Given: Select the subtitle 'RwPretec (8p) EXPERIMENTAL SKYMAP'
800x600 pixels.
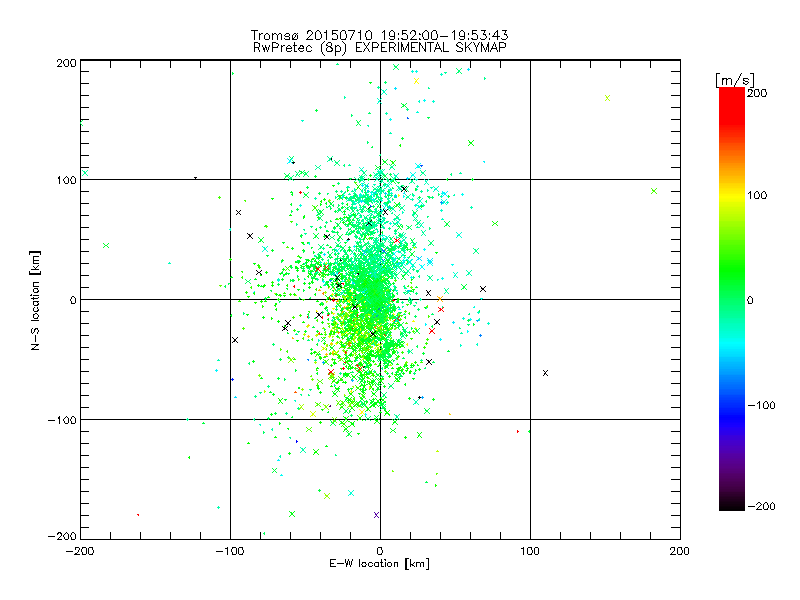Looking at the screenshot, I should coord(380,48).
